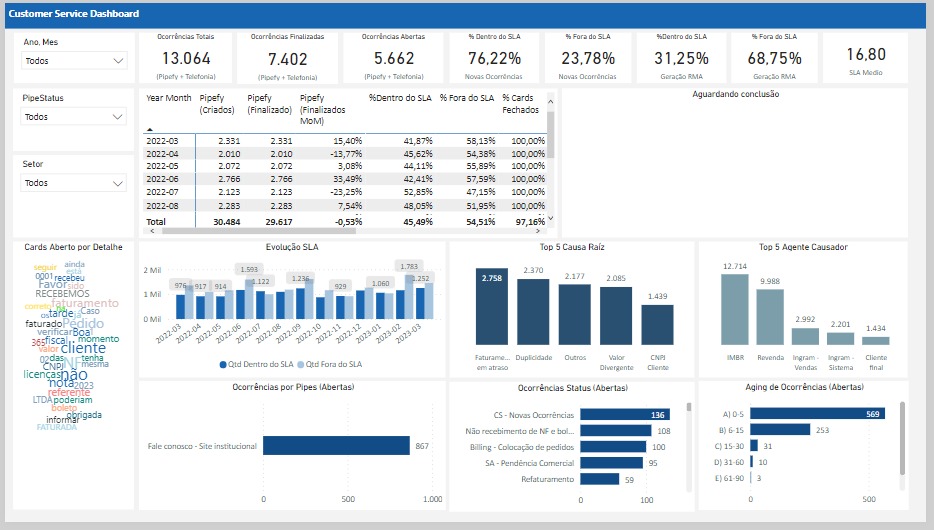The width and height of the screenshot is (934, 530).
Task: Click the word 'RECEBEMOS' in word cloud
Action: [63, 294]
